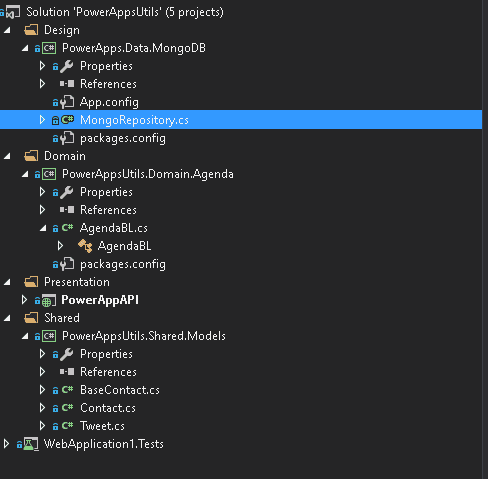Click the Solution 'PowerAppsUtils' Visual Studio icon
Viewport: 488px width, 479px height.
[13, 12]
